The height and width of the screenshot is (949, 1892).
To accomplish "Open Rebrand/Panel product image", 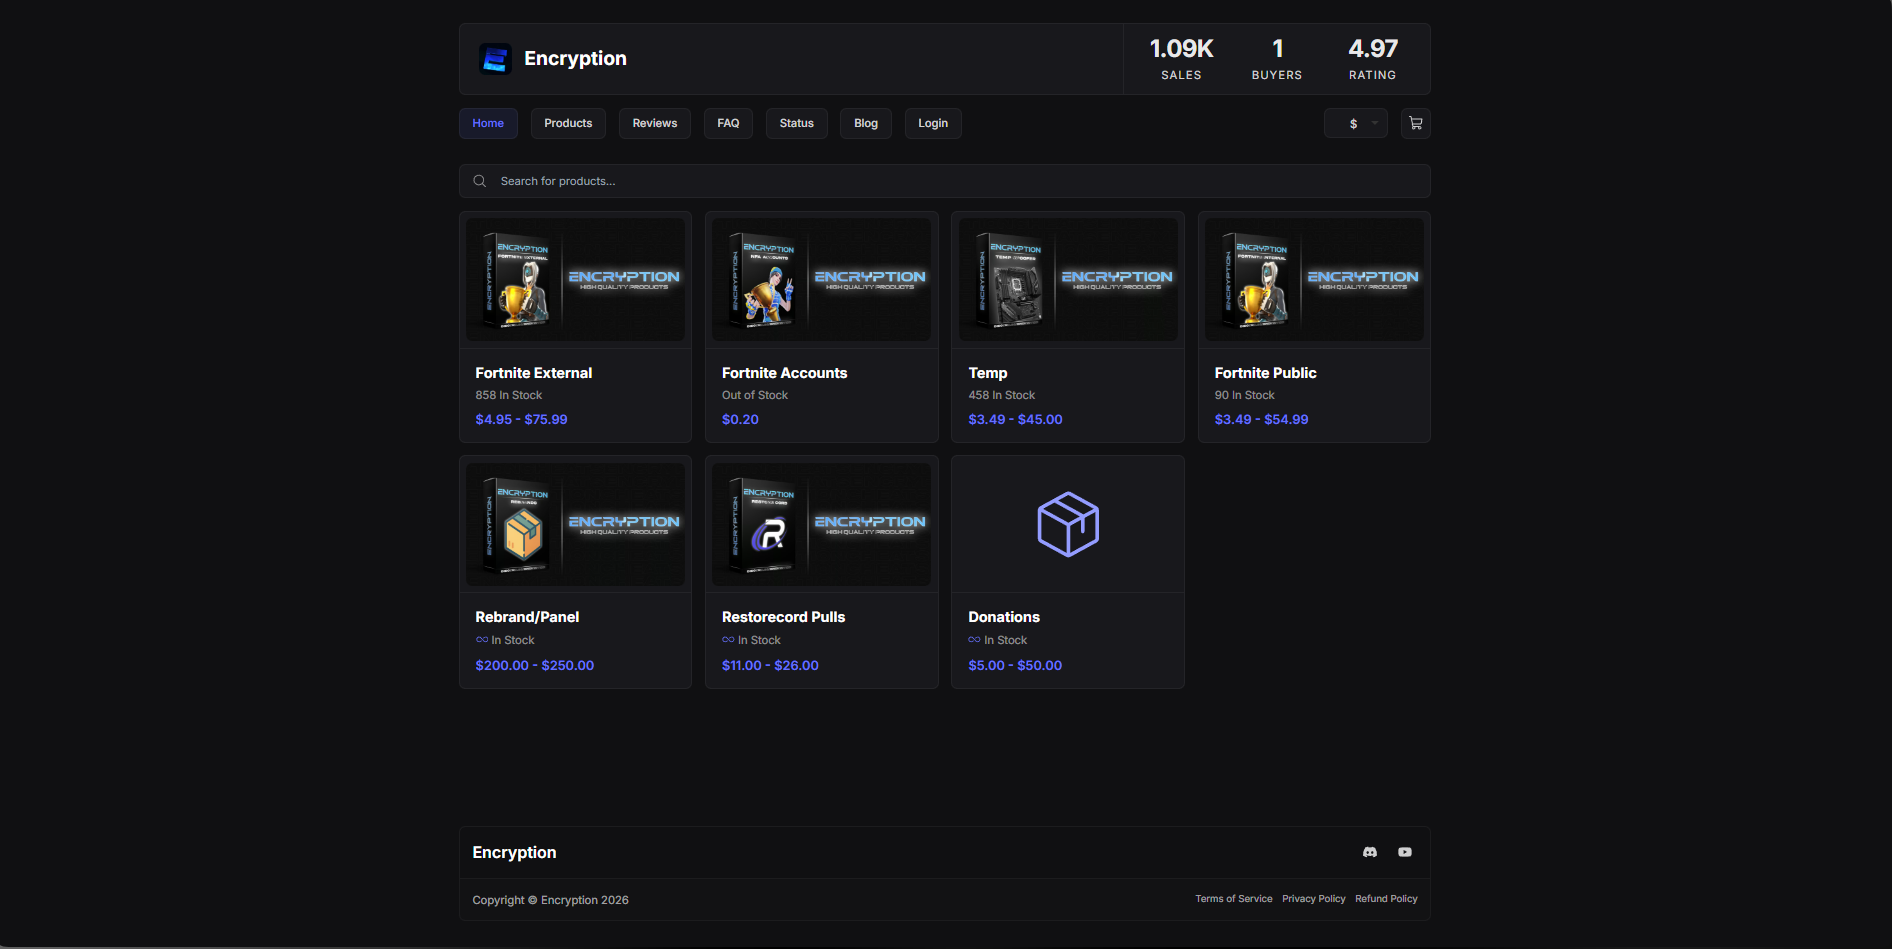I will 575,524.
